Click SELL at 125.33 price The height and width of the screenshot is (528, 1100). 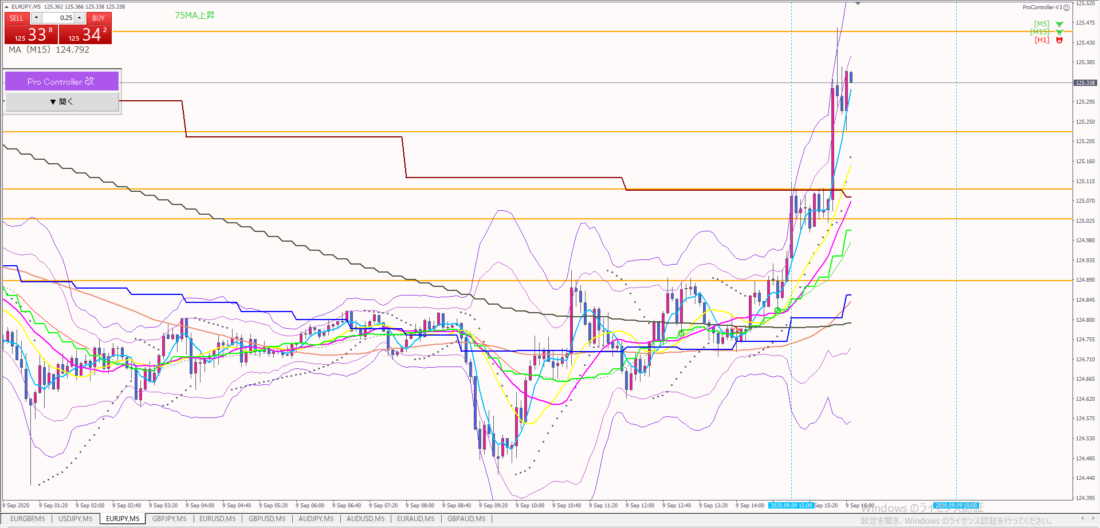click(x=30, y=28)
